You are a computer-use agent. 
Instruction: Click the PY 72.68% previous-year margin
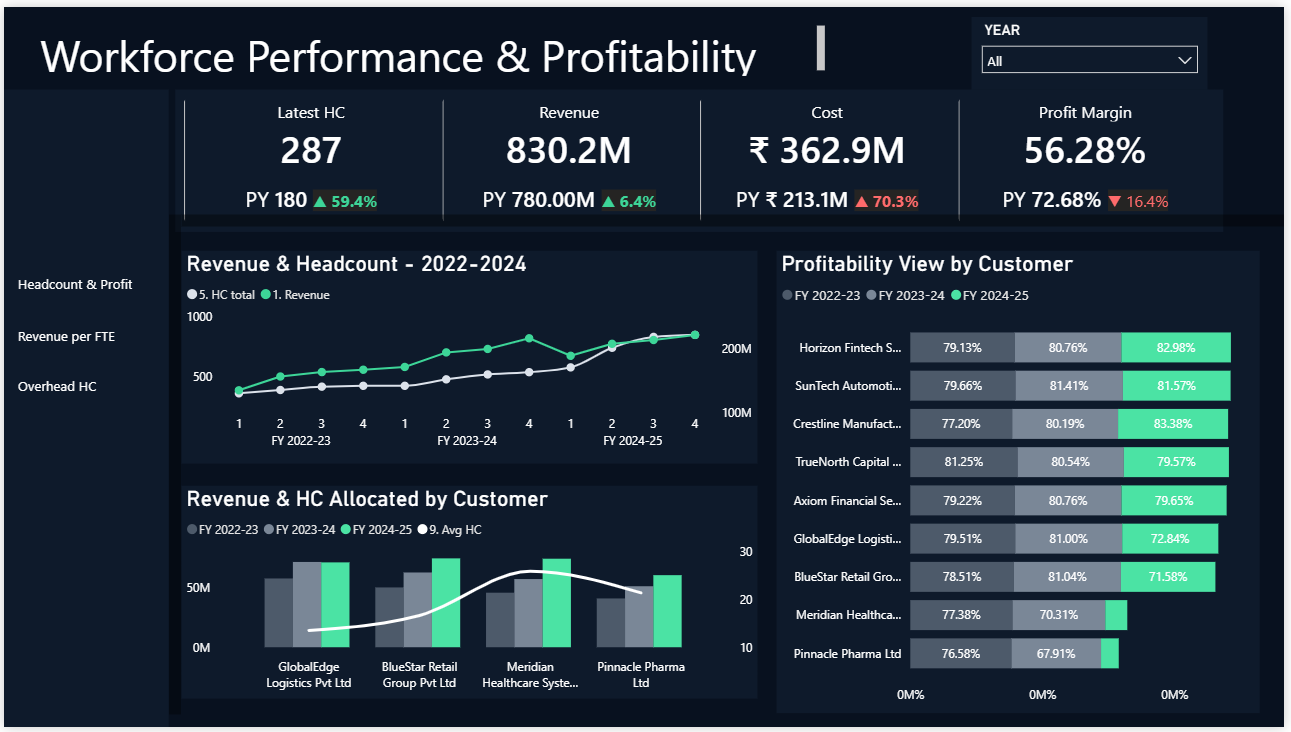tap(1052, 200)
